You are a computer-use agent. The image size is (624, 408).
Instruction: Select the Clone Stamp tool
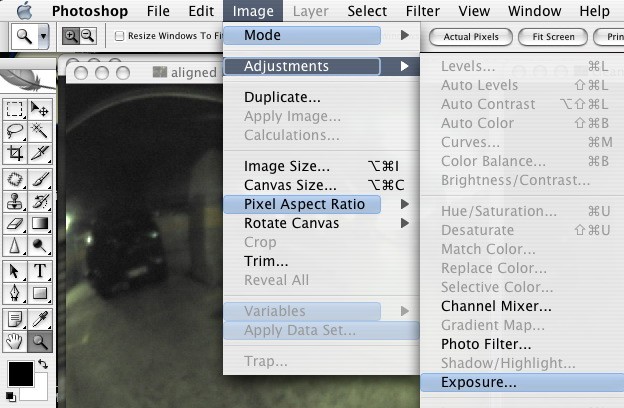[15, 201]
